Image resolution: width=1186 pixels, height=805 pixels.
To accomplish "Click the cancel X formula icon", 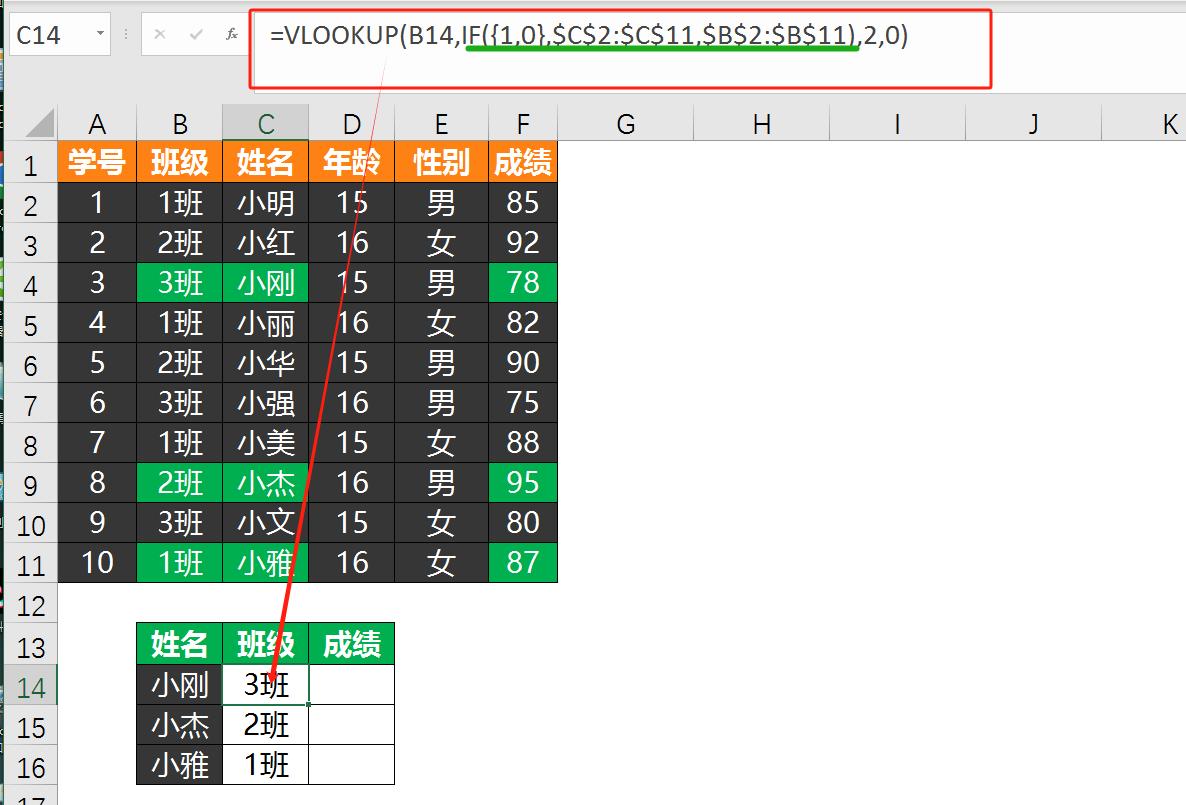I will point(160,34).
